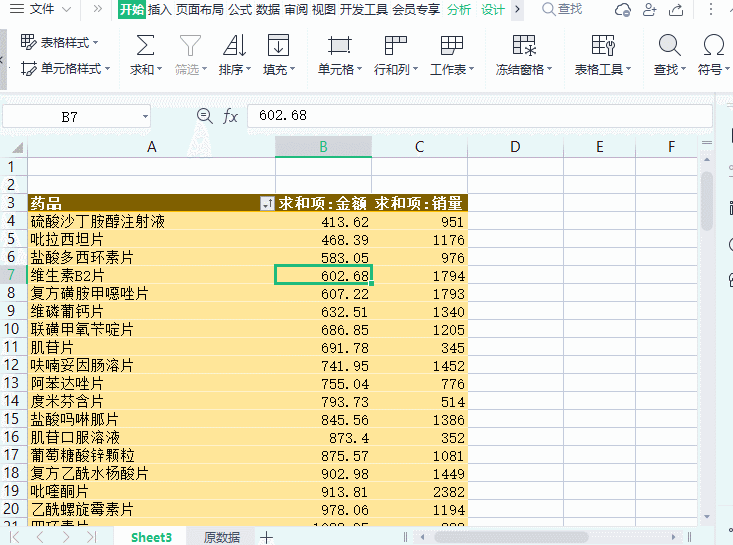
Task: Select column C header
Action: [419, 147]
